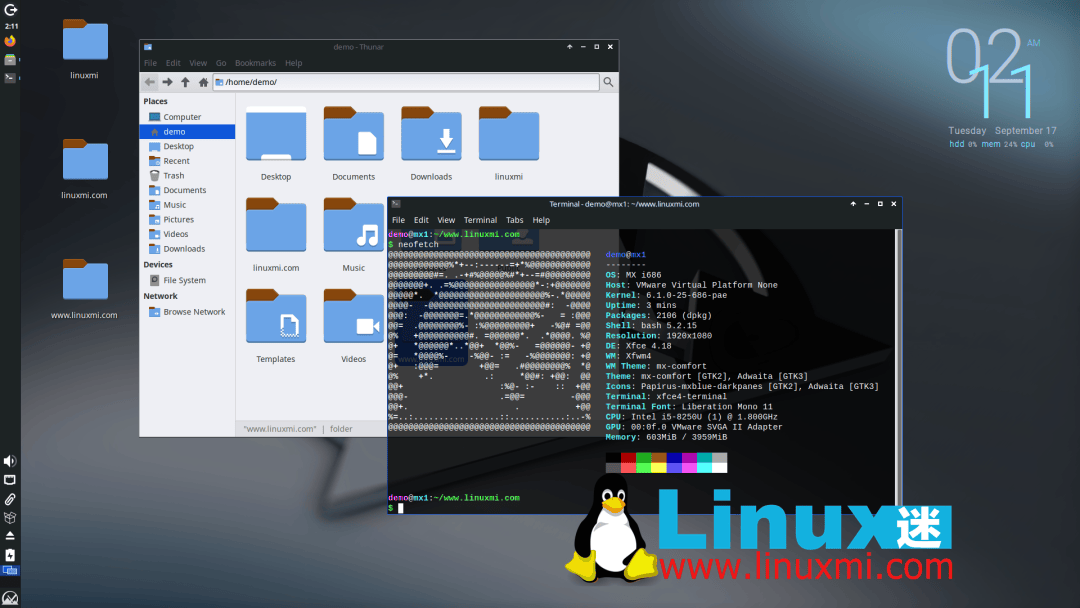Click the search magnifier in Thunar address bar
1080x608 pixels.
pyautogui.click(x=609, y=82)
